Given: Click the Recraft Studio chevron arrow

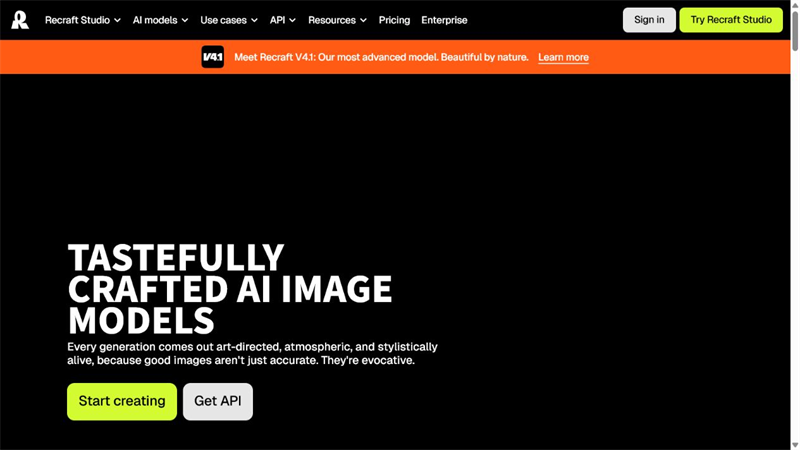Looking at the screenshot, I should click(117, 20).
